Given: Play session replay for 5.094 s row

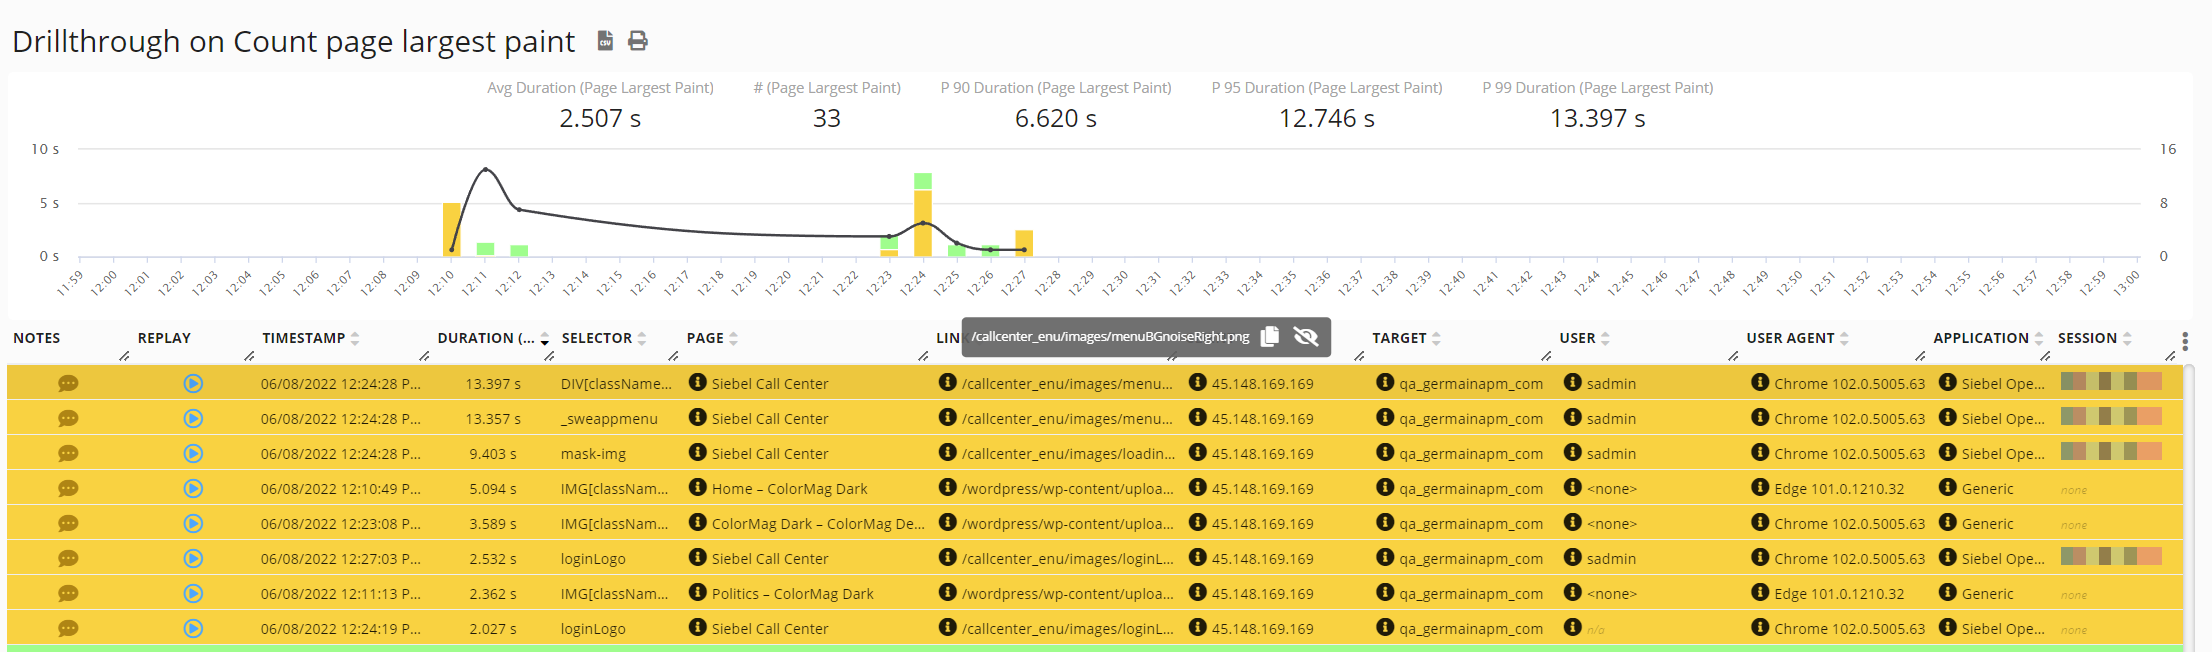Looking at the screenshot, I should (193, 489).
